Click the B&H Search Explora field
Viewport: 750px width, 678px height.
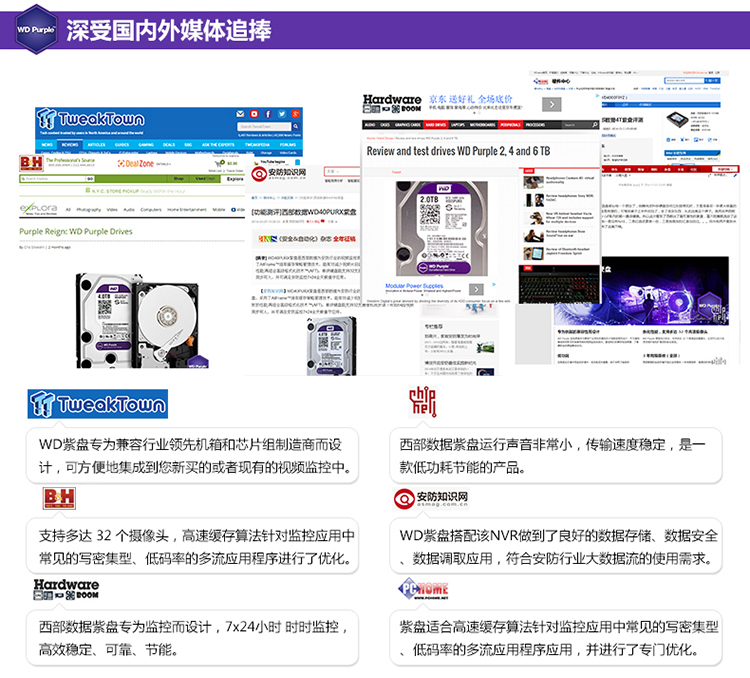point(52,179)
